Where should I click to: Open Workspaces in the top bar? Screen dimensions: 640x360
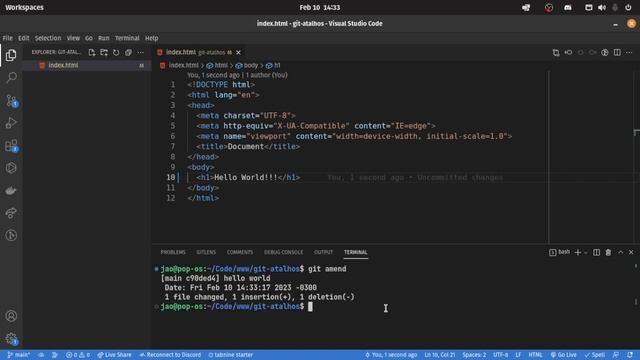click(24, 7)
